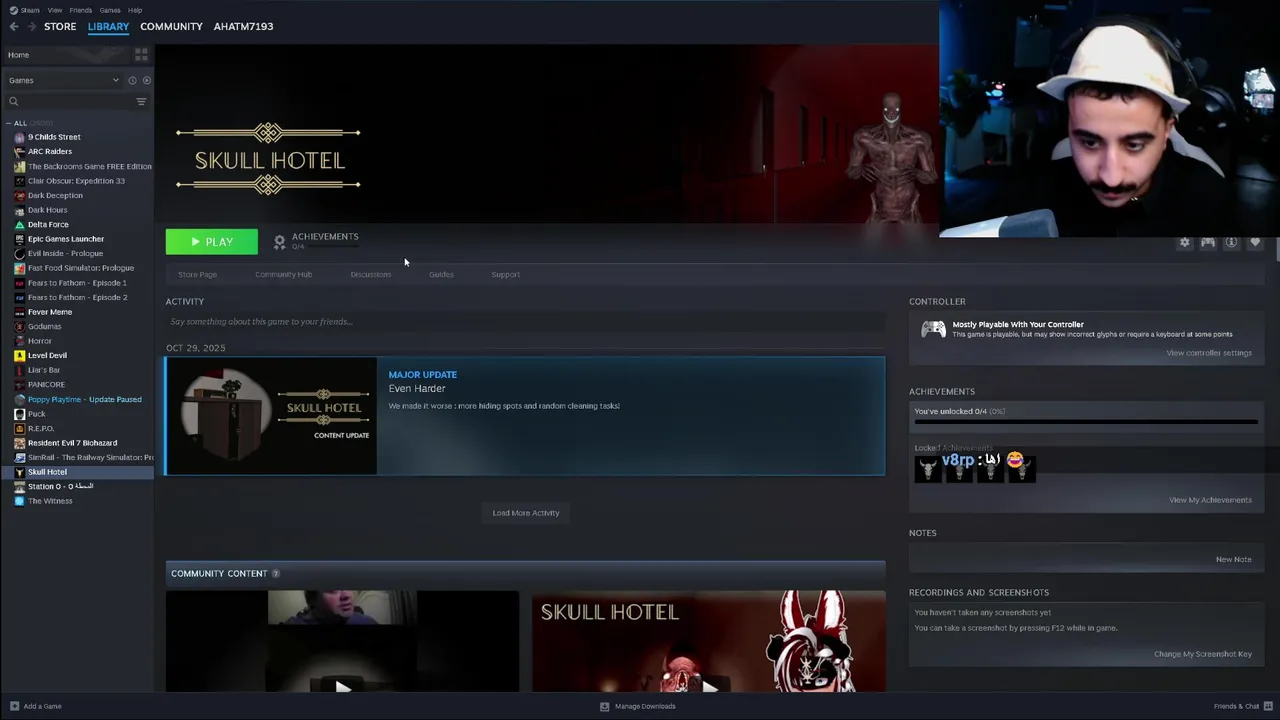Viewport: 1280px width, 720px height.
Task: Select the Epic Games Launcher icon
Action: [x=19, y=239]
